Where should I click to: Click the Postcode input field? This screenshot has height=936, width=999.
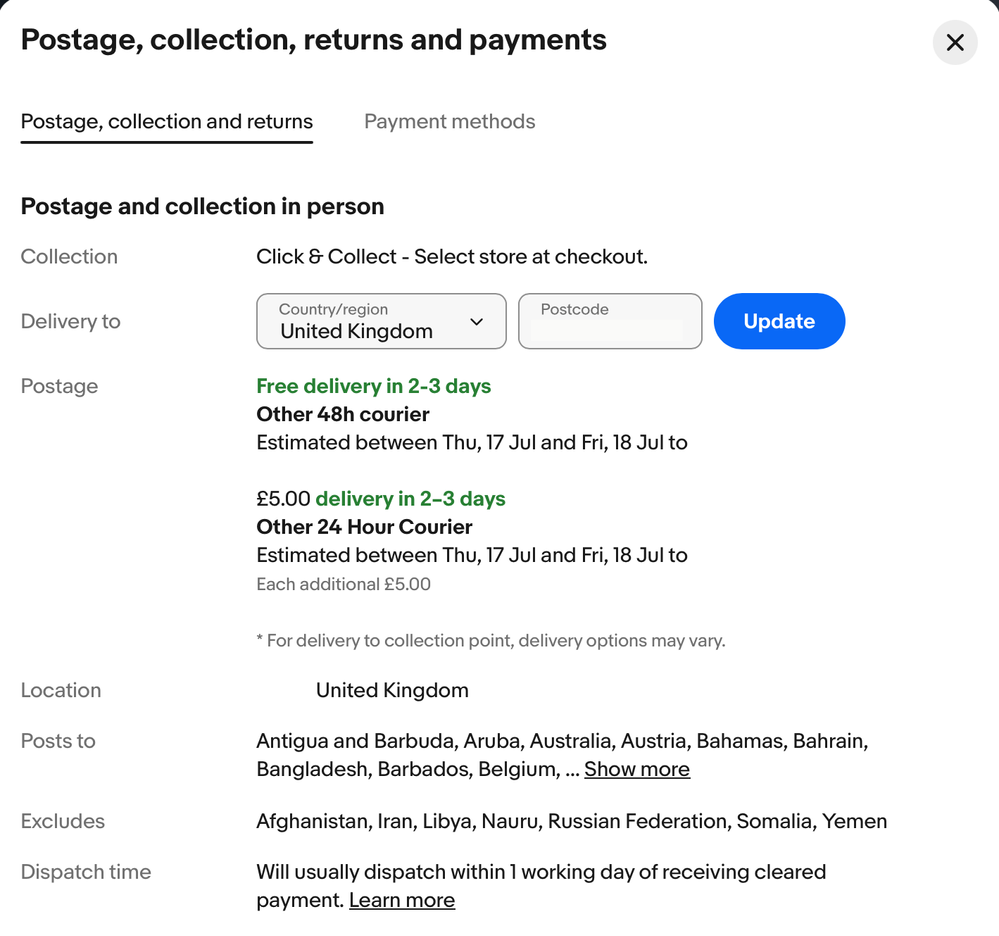610,321
